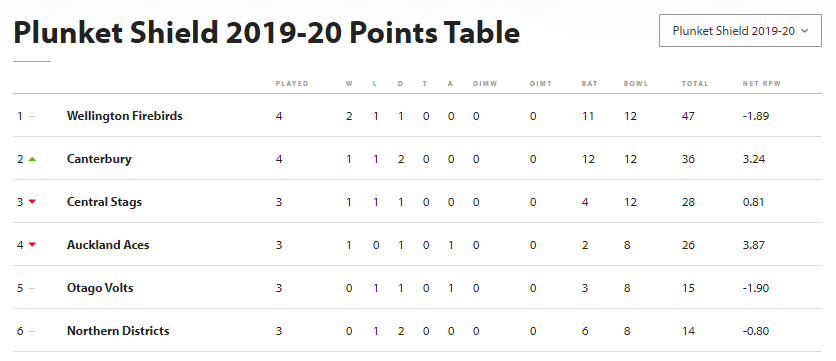The image size is (836, 361).
Task: Click the NET RPW column header
Action: click(762, 84)
